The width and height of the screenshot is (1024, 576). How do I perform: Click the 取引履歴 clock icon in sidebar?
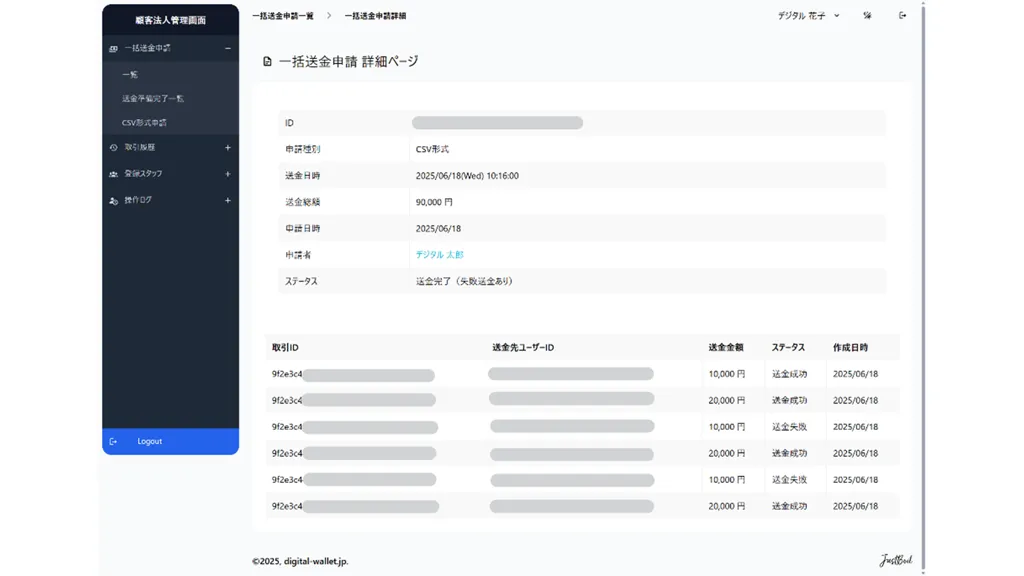pos(114,148)
